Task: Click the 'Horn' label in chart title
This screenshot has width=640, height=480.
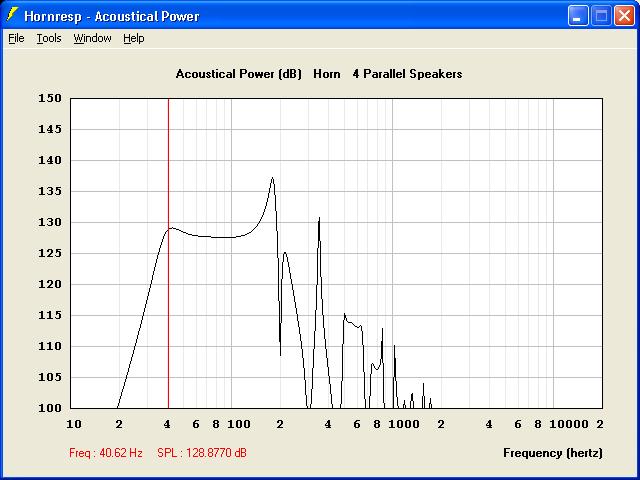Action: [327, 74]
